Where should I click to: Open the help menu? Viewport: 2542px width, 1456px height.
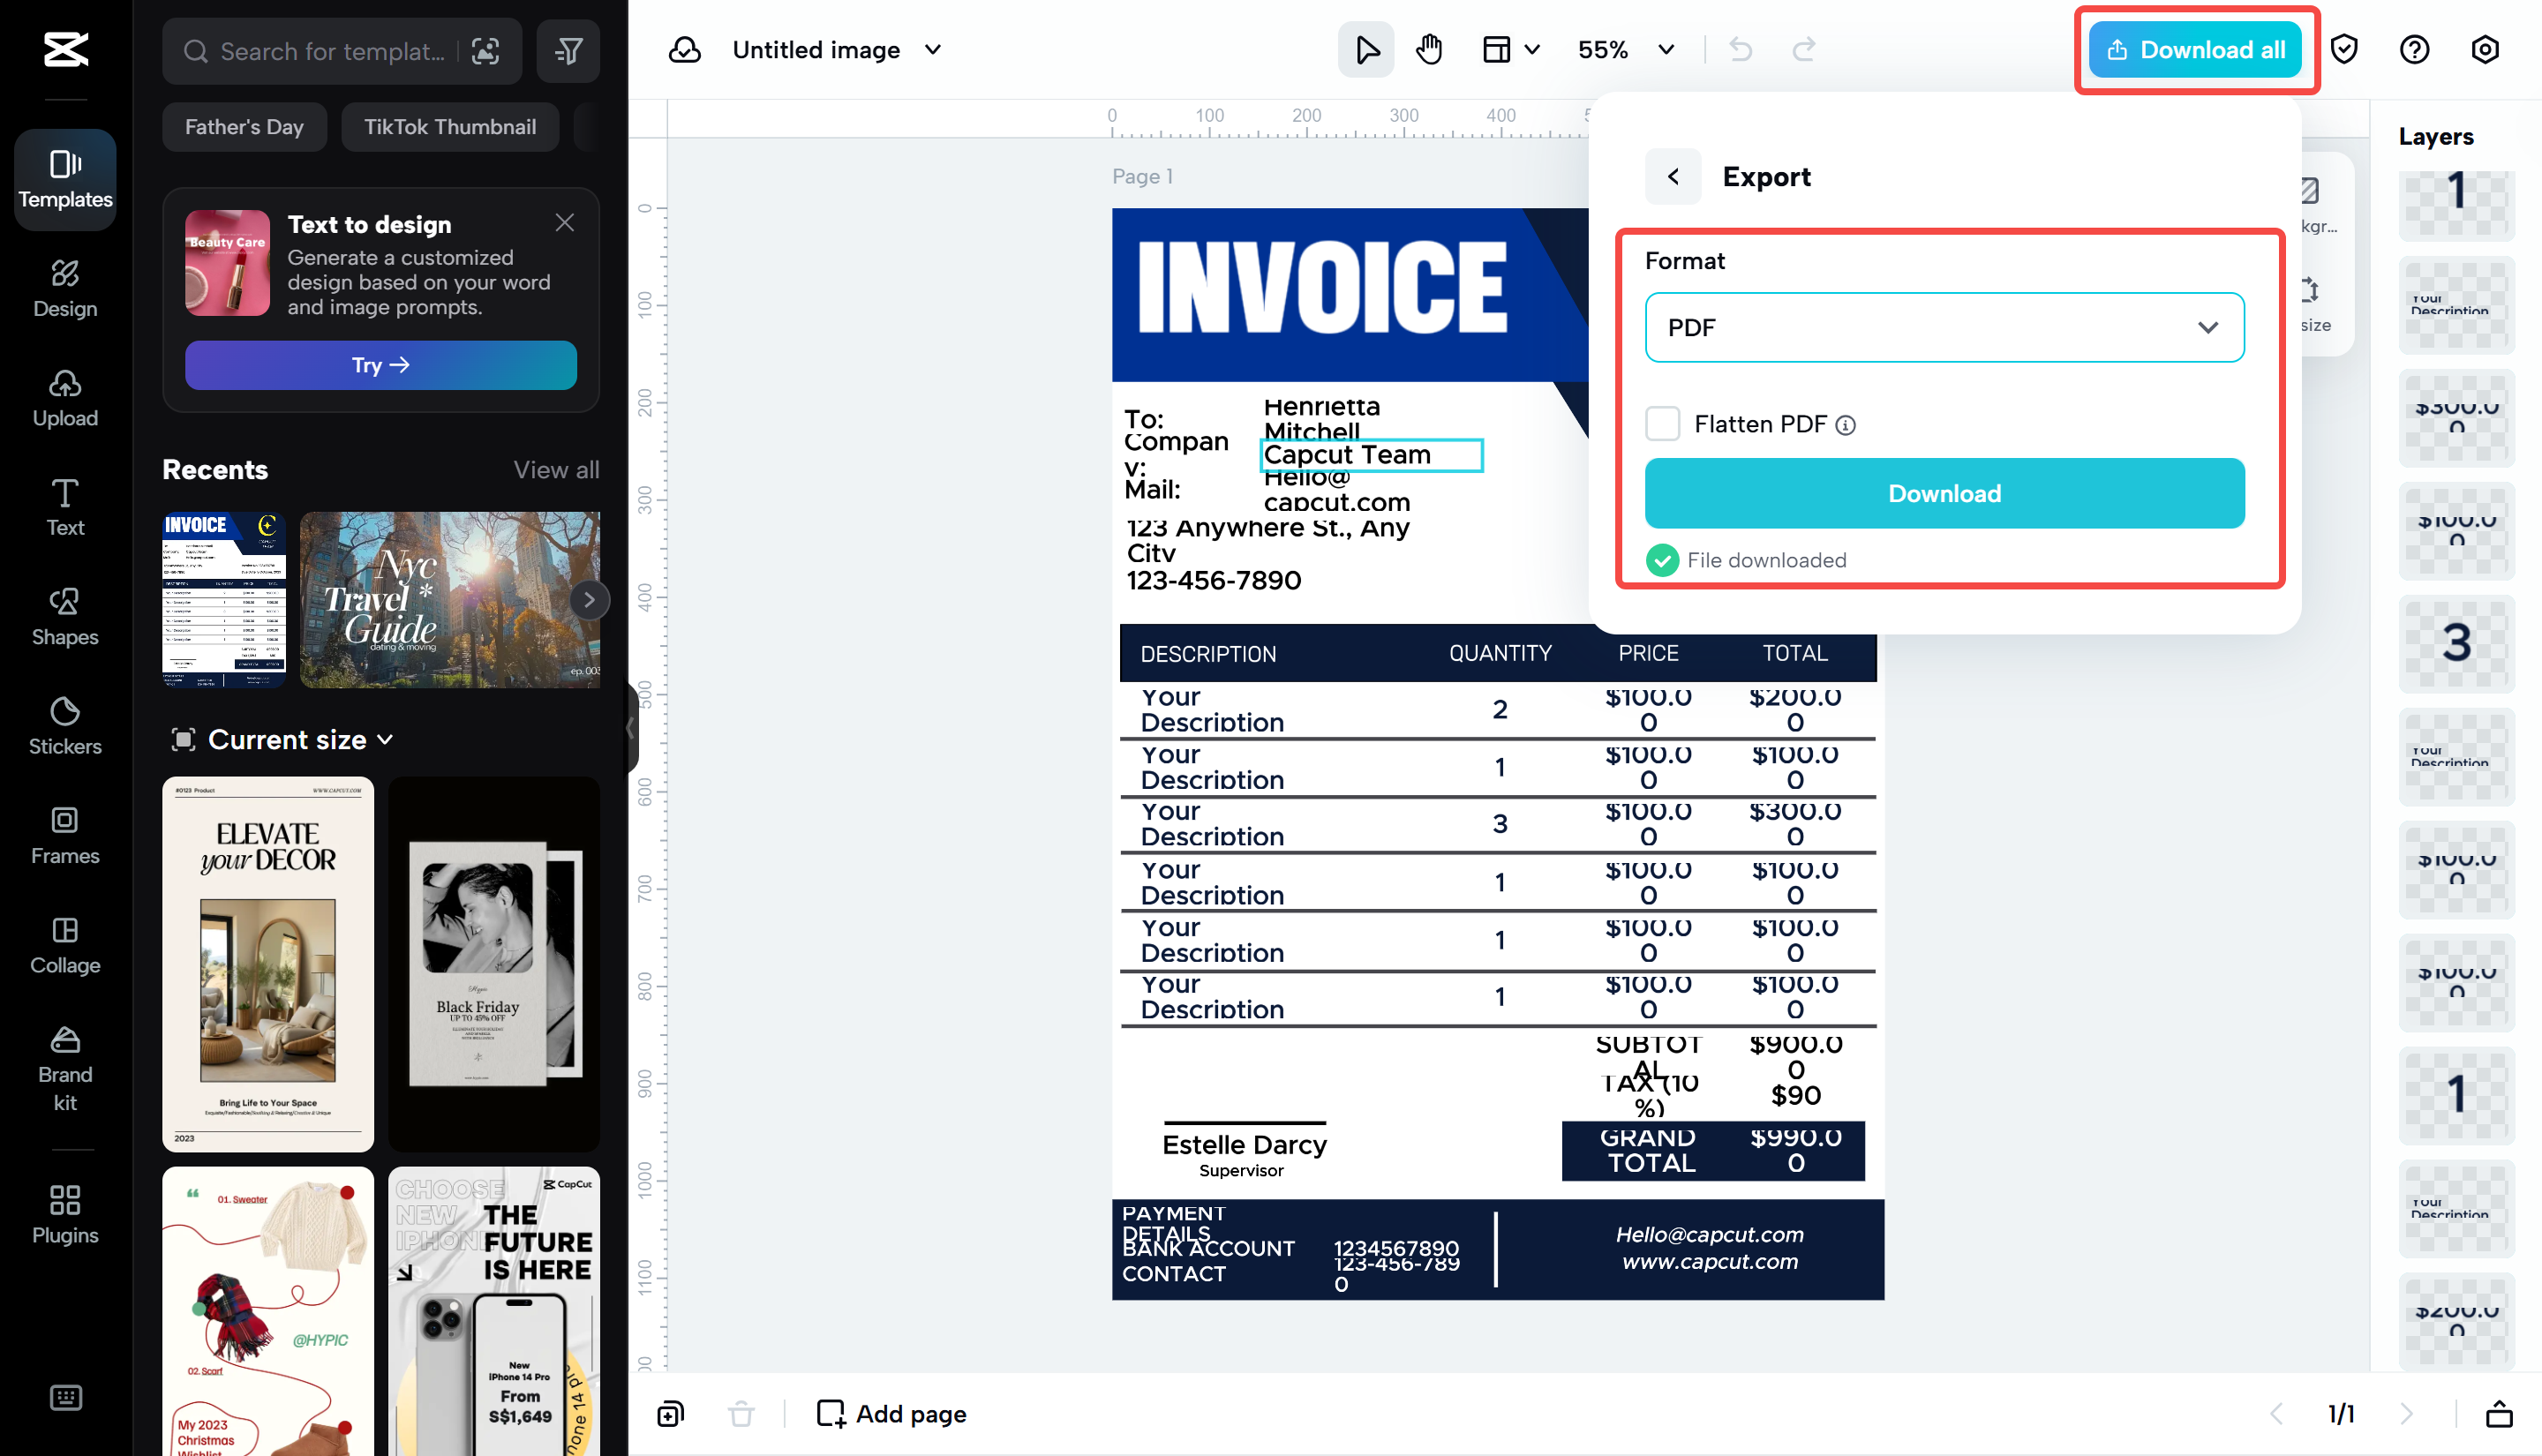2414,49
